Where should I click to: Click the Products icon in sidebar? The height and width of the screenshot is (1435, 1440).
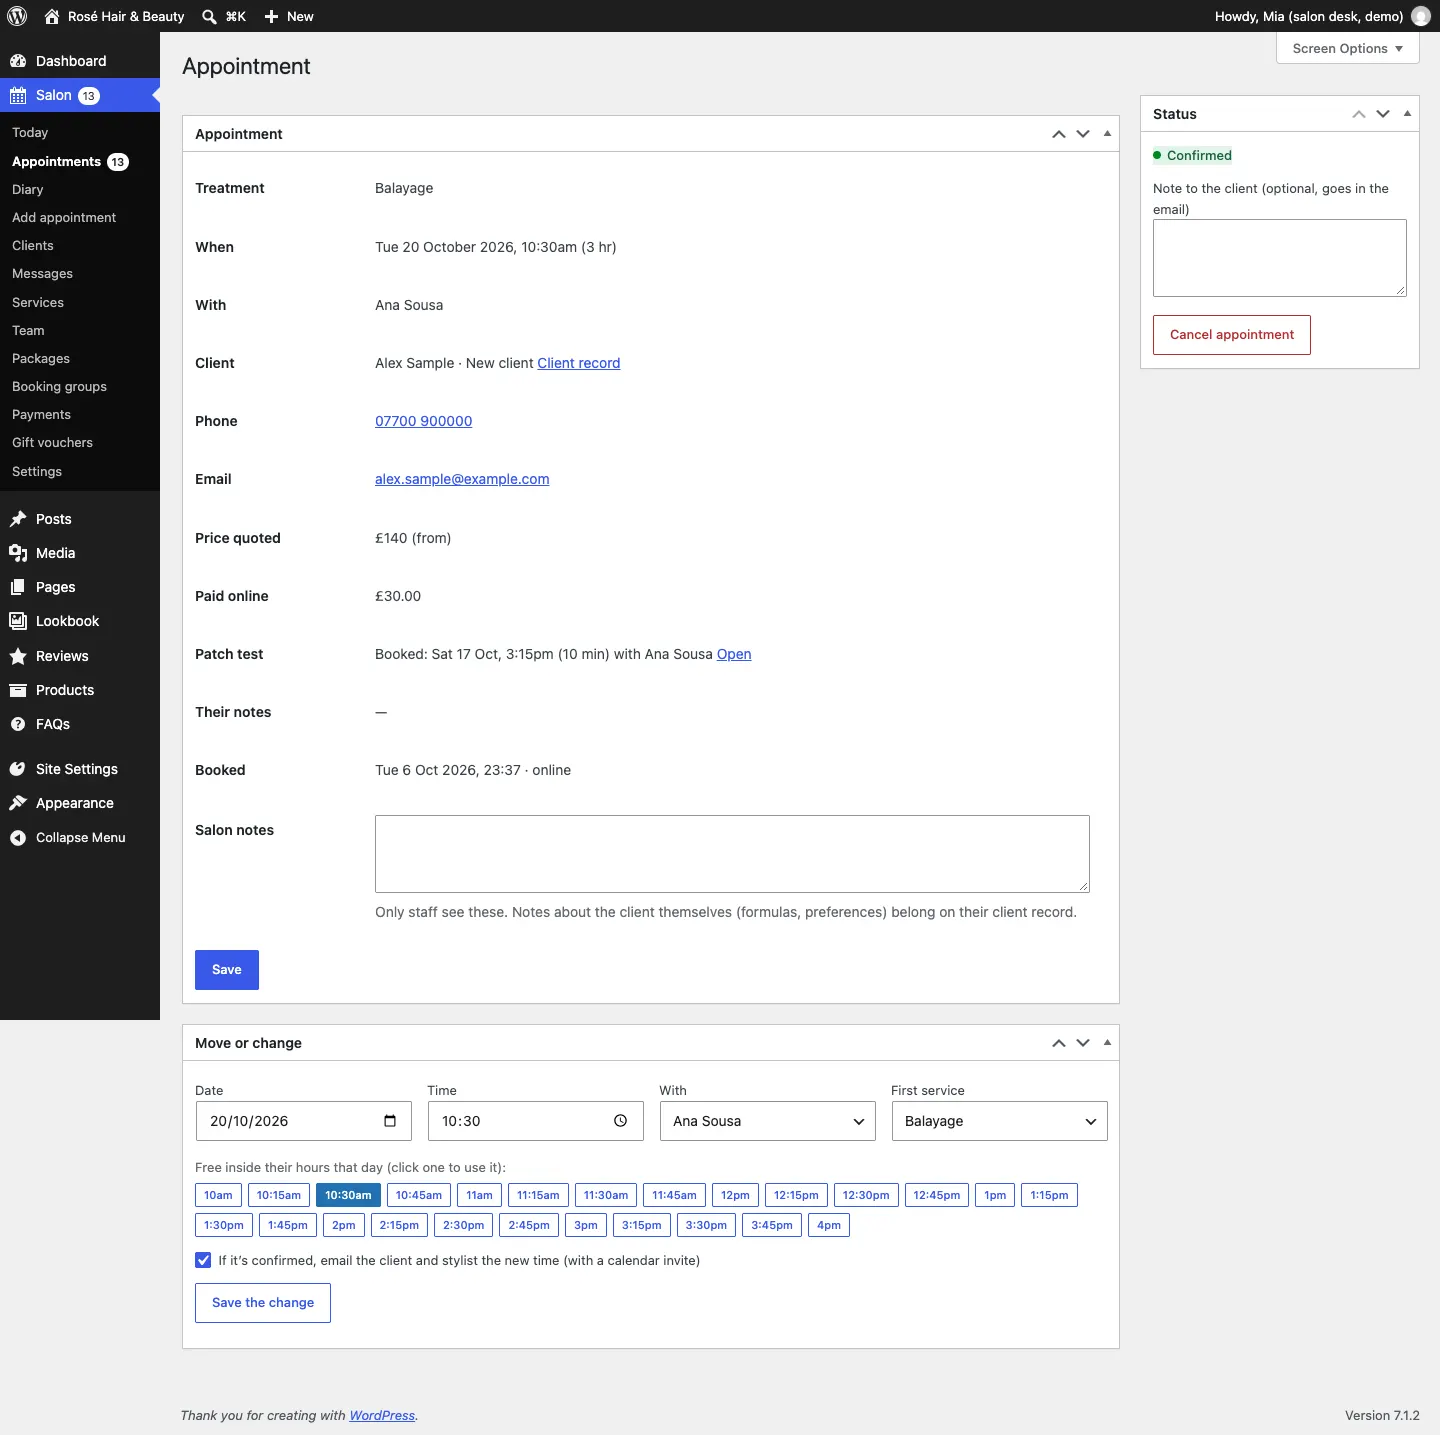18,690
